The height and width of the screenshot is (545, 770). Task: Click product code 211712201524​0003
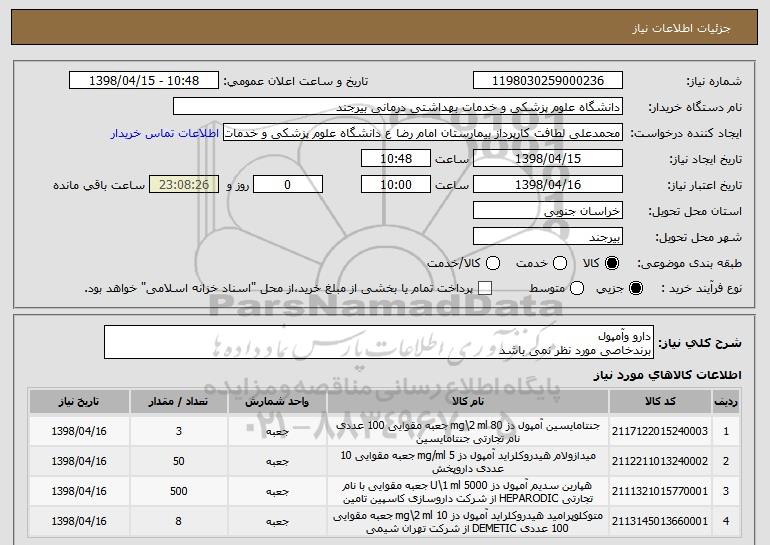[x=660, y=432]
